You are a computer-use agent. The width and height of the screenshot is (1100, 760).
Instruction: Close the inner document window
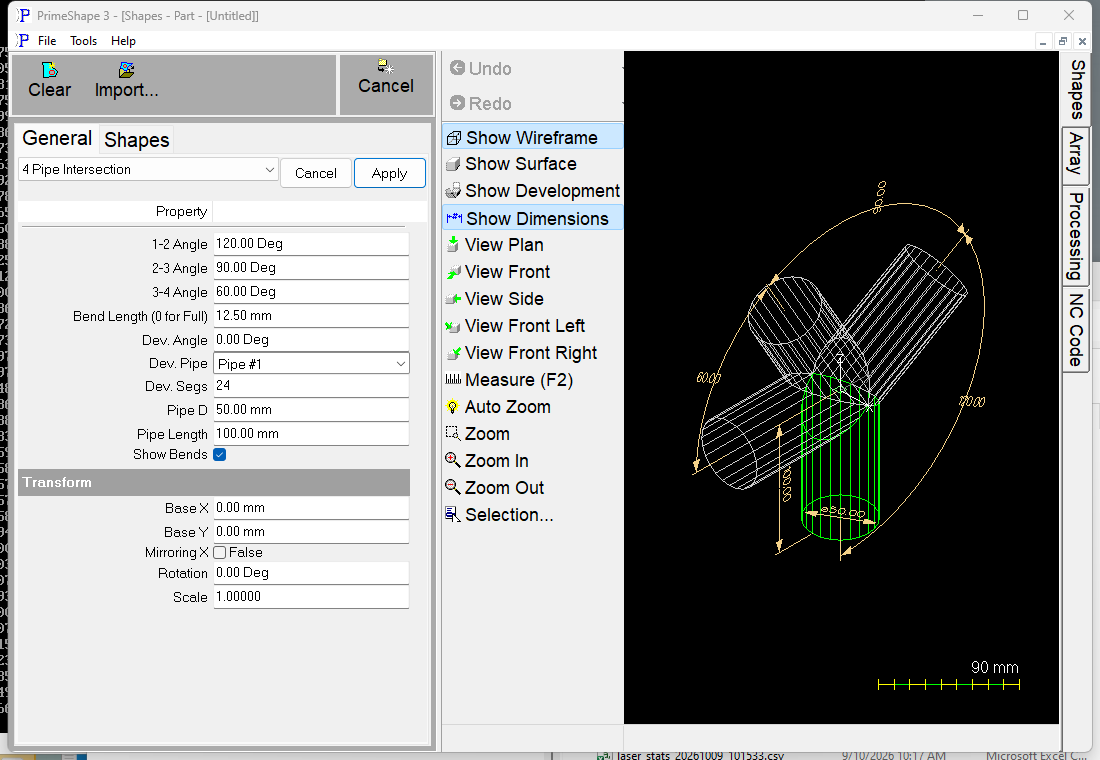tap(1082, 41)
